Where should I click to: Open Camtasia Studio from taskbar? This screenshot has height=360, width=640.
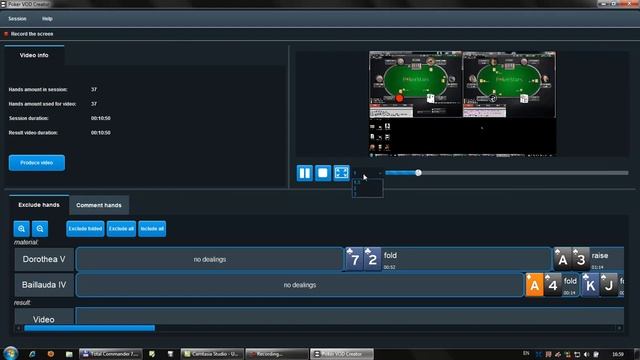click(212, 354)
